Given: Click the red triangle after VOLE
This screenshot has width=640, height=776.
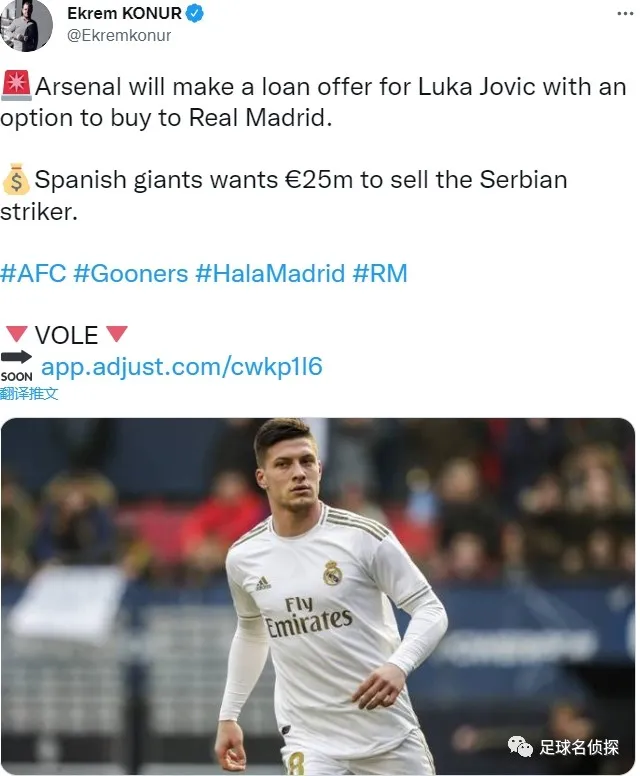Looking at the screenshot, I should coord(117,334).
